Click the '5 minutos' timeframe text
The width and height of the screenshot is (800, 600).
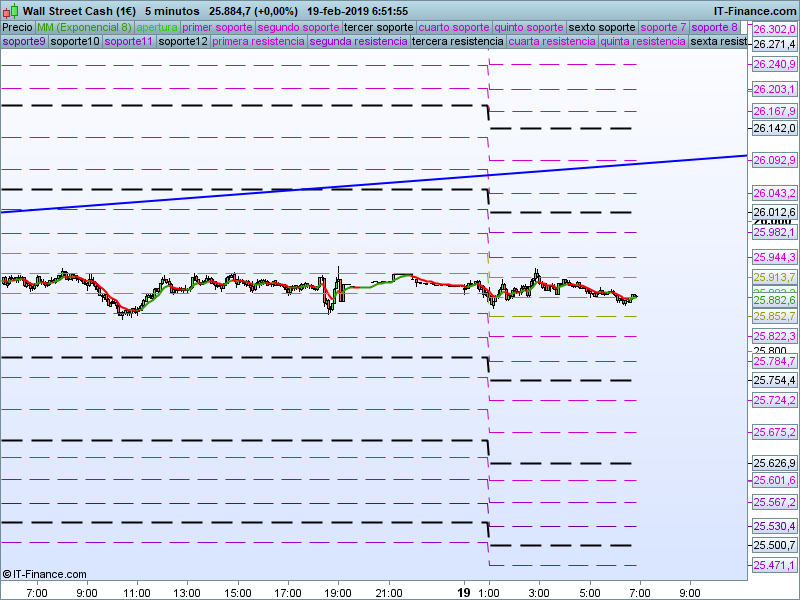pos(172,10)
